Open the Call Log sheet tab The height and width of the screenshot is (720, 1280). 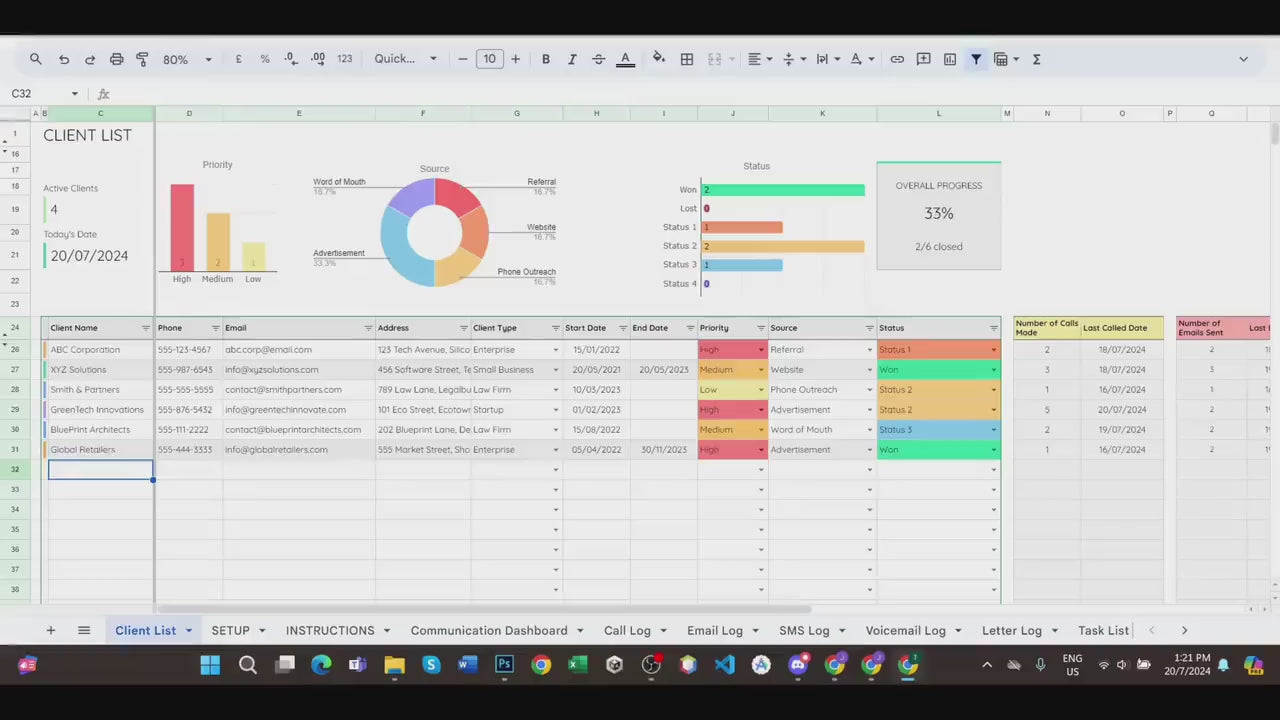point(627,630)
